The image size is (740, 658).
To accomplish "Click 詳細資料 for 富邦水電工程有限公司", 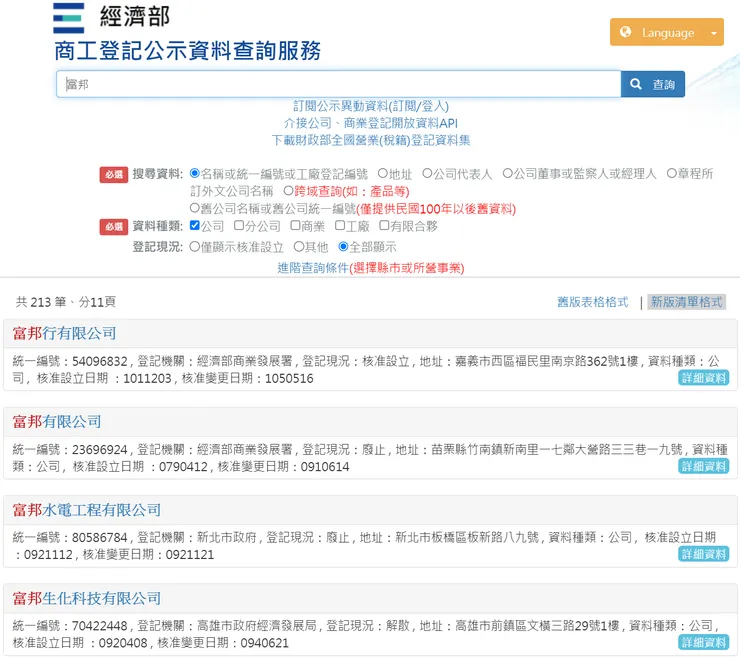I will coord(703,554).
